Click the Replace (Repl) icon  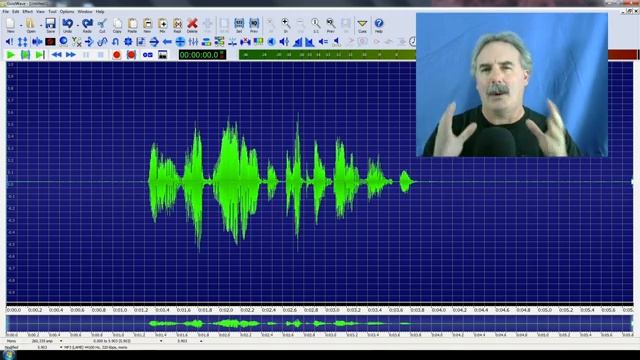(178, 24)
